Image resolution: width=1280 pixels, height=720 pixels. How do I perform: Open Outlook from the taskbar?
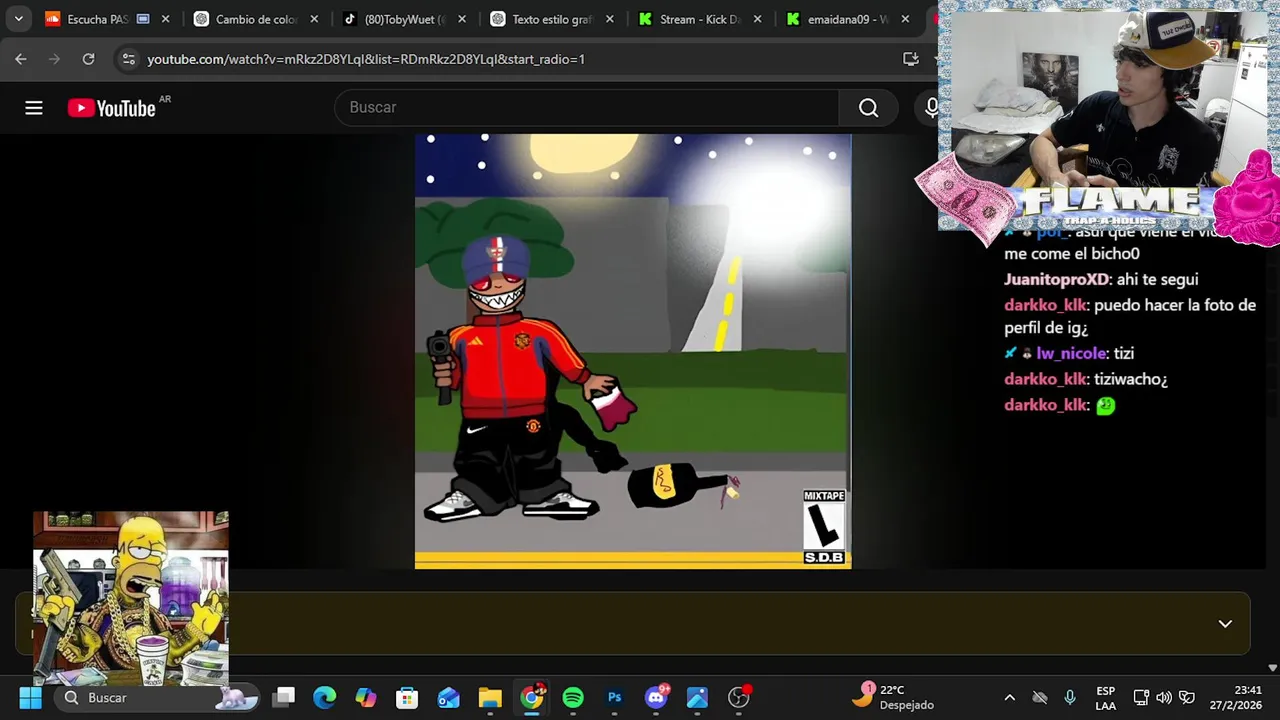(x=448, y=697)
